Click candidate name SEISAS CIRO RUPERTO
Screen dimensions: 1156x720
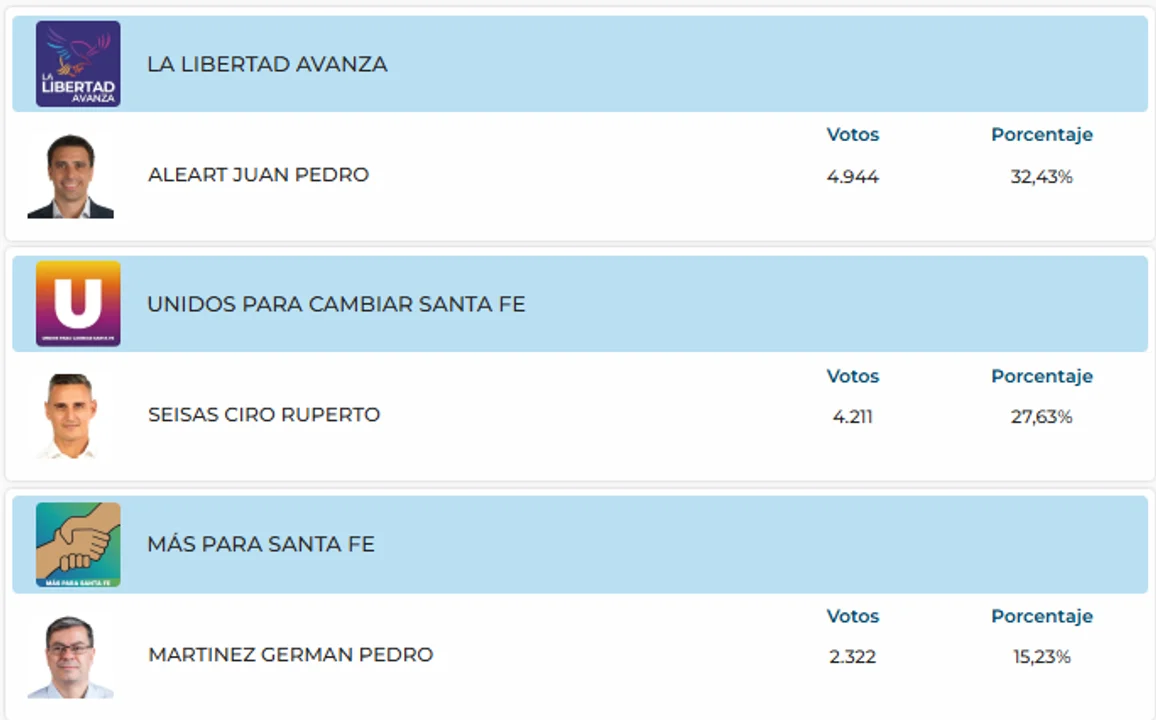(264, 415)
